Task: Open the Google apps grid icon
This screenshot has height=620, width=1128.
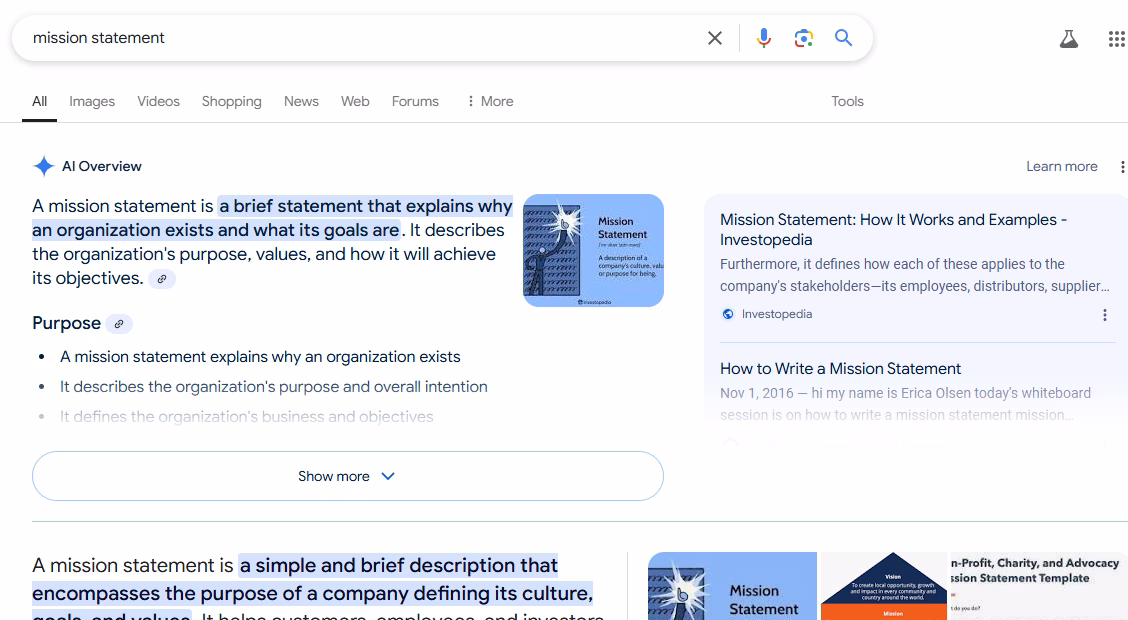Action: tap(1116, 39)
